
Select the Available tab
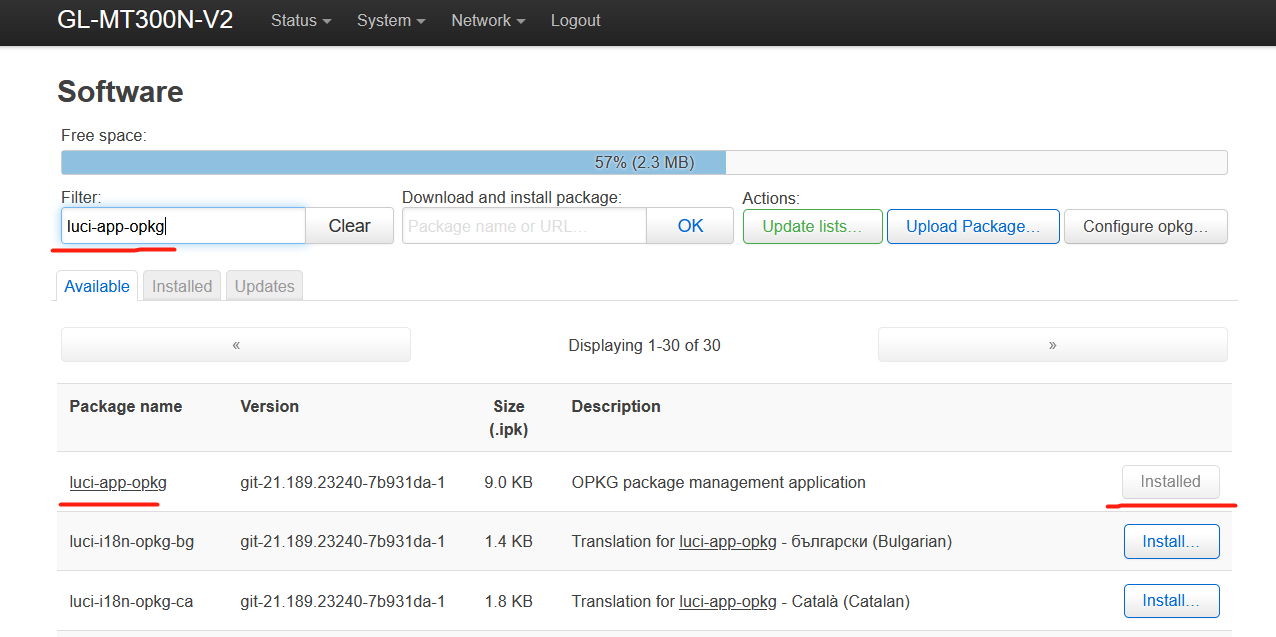97,286
